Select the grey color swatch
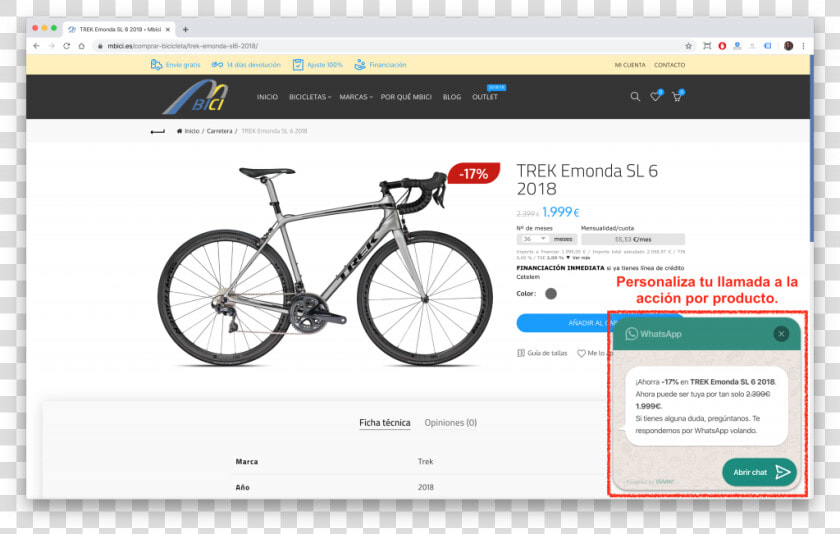The width and height of the screenshot is (840, 534). coord(551,294)
